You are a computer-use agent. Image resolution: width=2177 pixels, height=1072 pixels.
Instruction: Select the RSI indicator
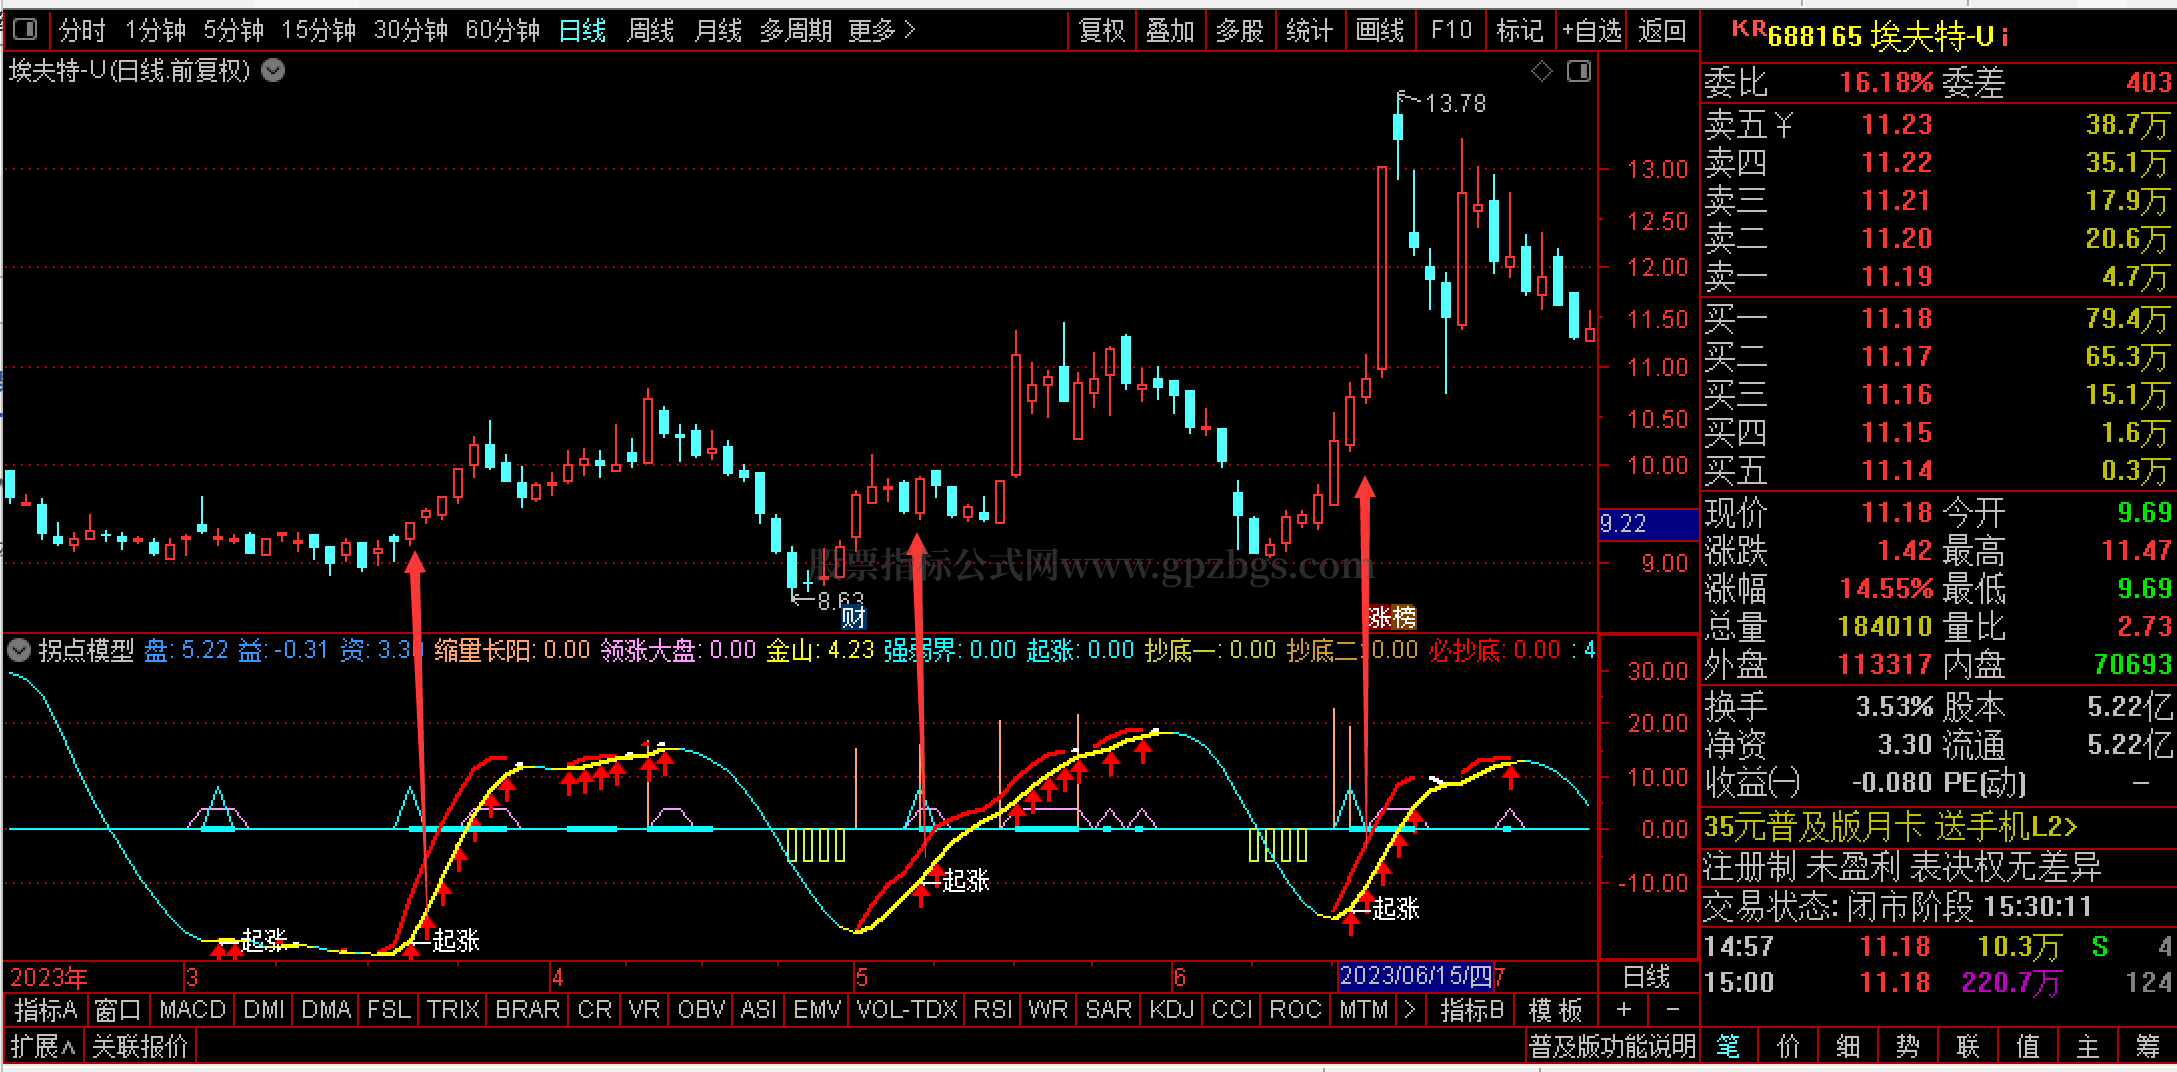pyautogui.click(x=993, y=1010)
